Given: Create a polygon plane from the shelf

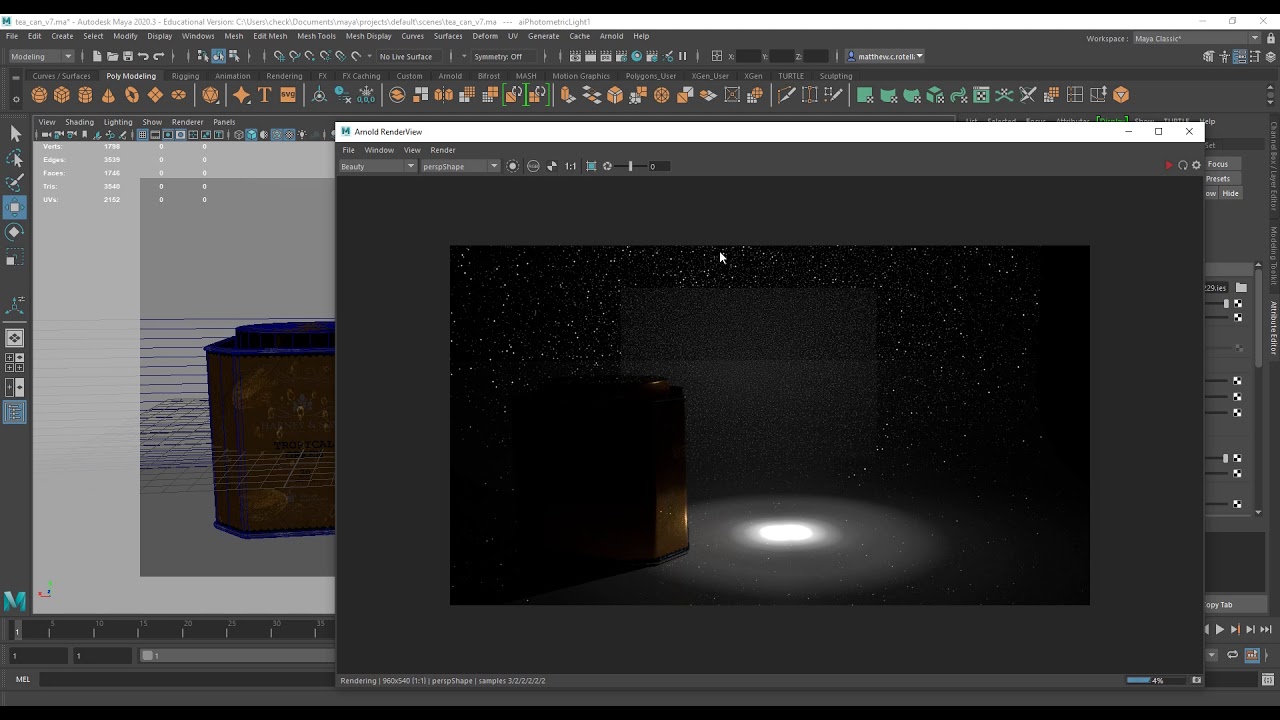Looking at the screenshot, I should (155, 95).
